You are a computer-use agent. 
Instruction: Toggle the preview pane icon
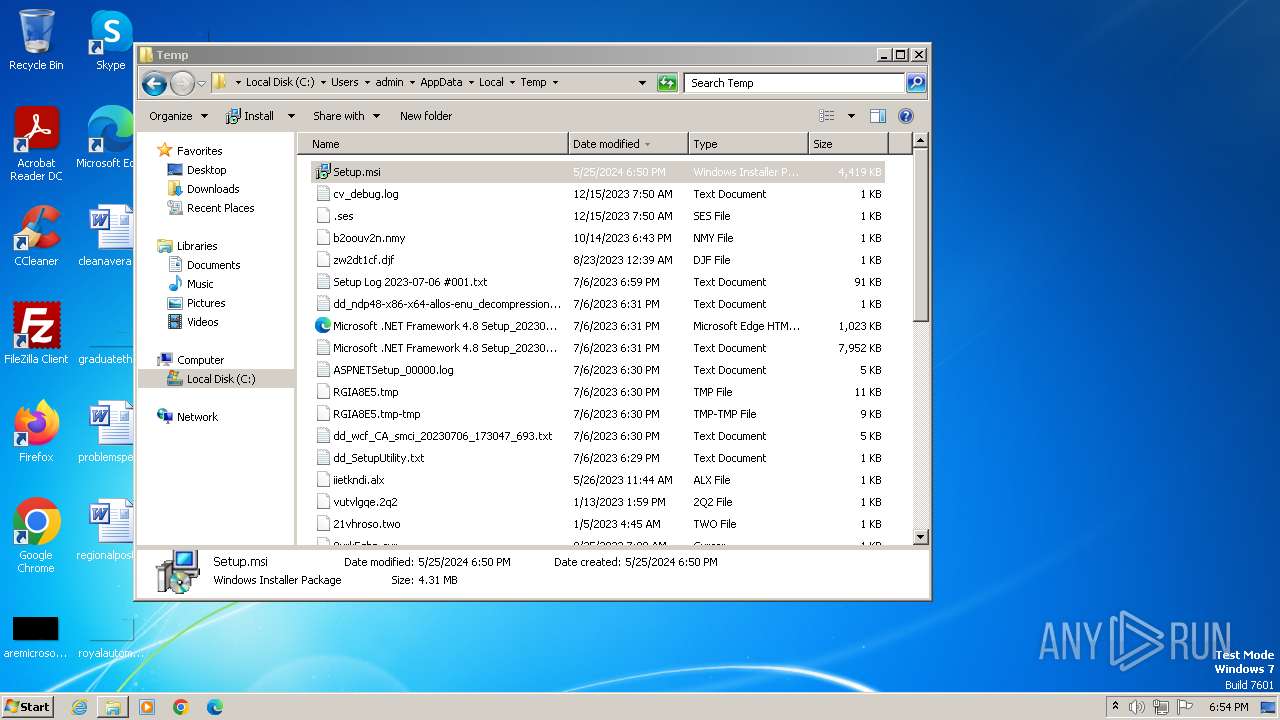(x=877, y=116)
